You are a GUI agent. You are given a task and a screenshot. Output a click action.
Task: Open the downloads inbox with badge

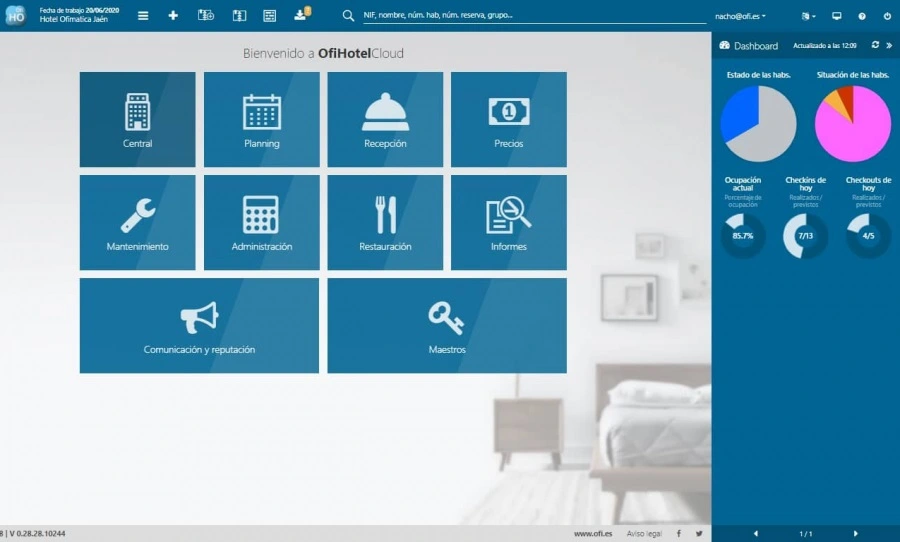(302, 14)
